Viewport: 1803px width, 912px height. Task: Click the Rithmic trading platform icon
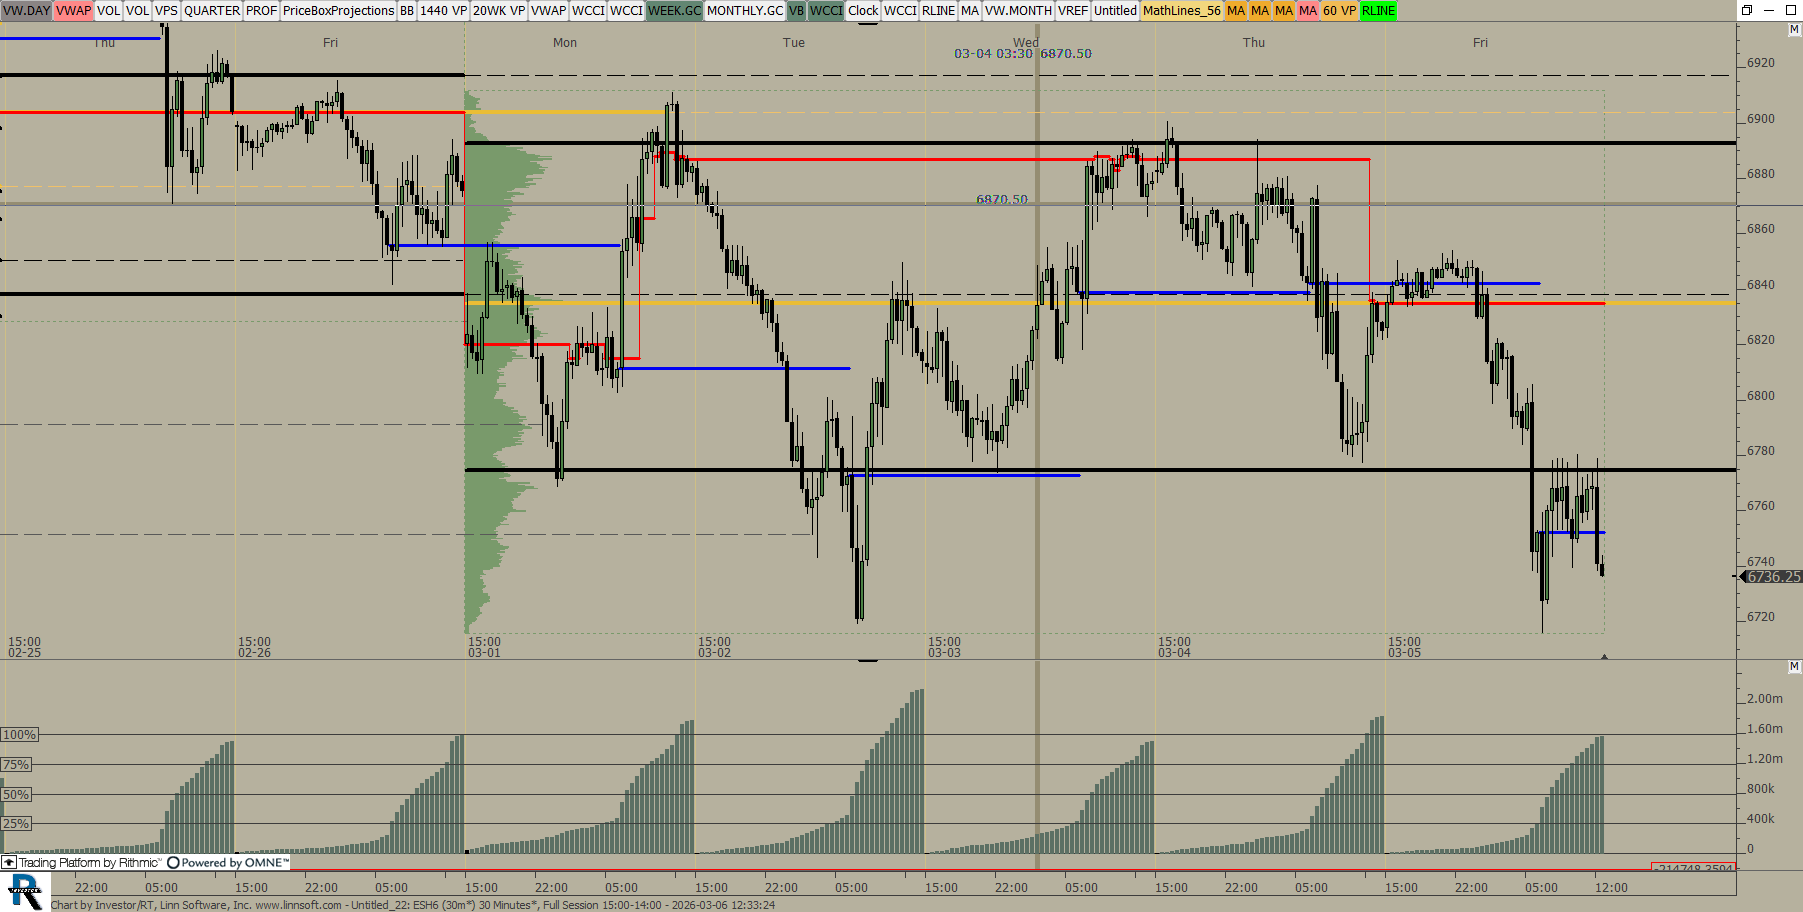(x=9, y=862)
